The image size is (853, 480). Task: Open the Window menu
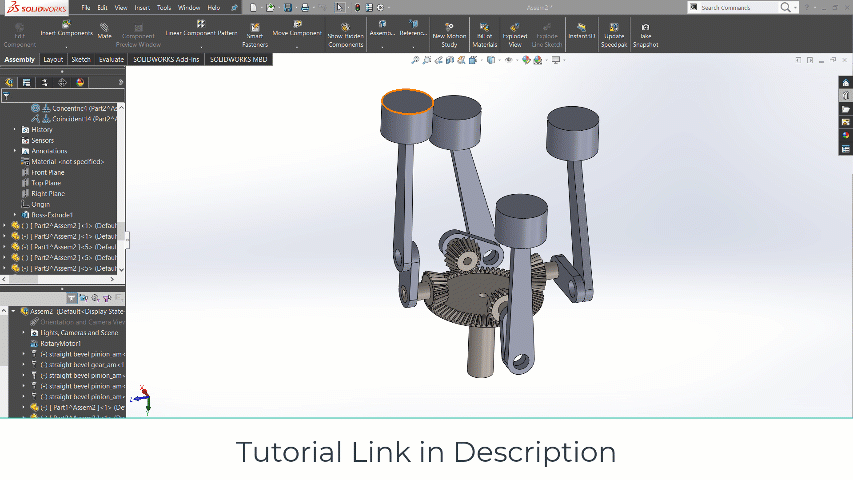pyautogui.click(x=189, y=8)
